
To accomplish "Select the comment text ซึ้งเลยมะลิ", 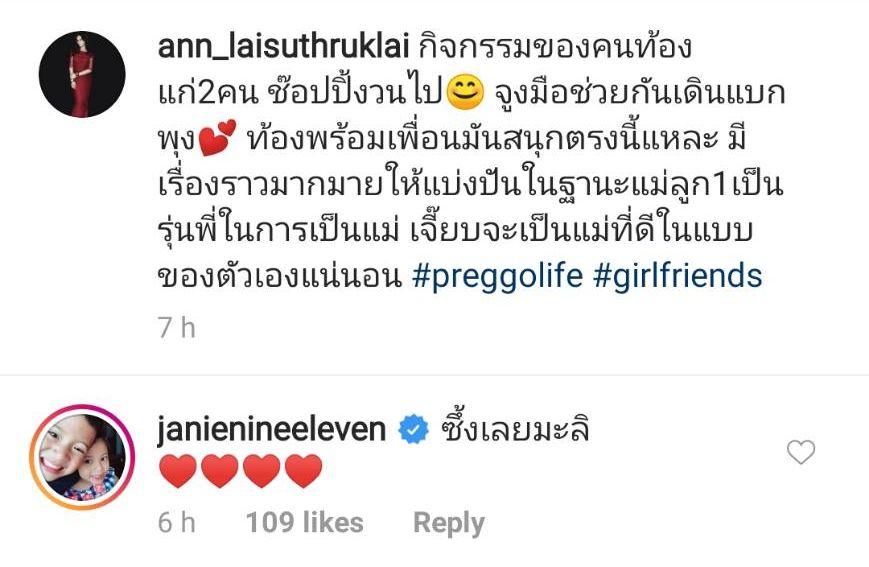I will (x=514, y=430).
